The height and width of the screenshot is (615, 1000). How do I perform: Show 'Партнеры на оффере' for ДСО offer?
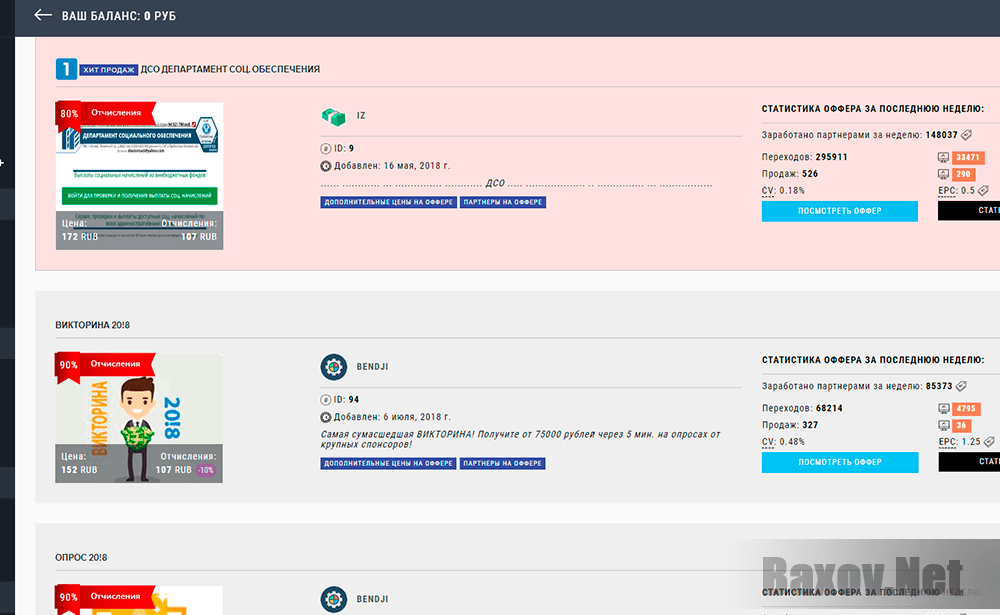point(502,202)
